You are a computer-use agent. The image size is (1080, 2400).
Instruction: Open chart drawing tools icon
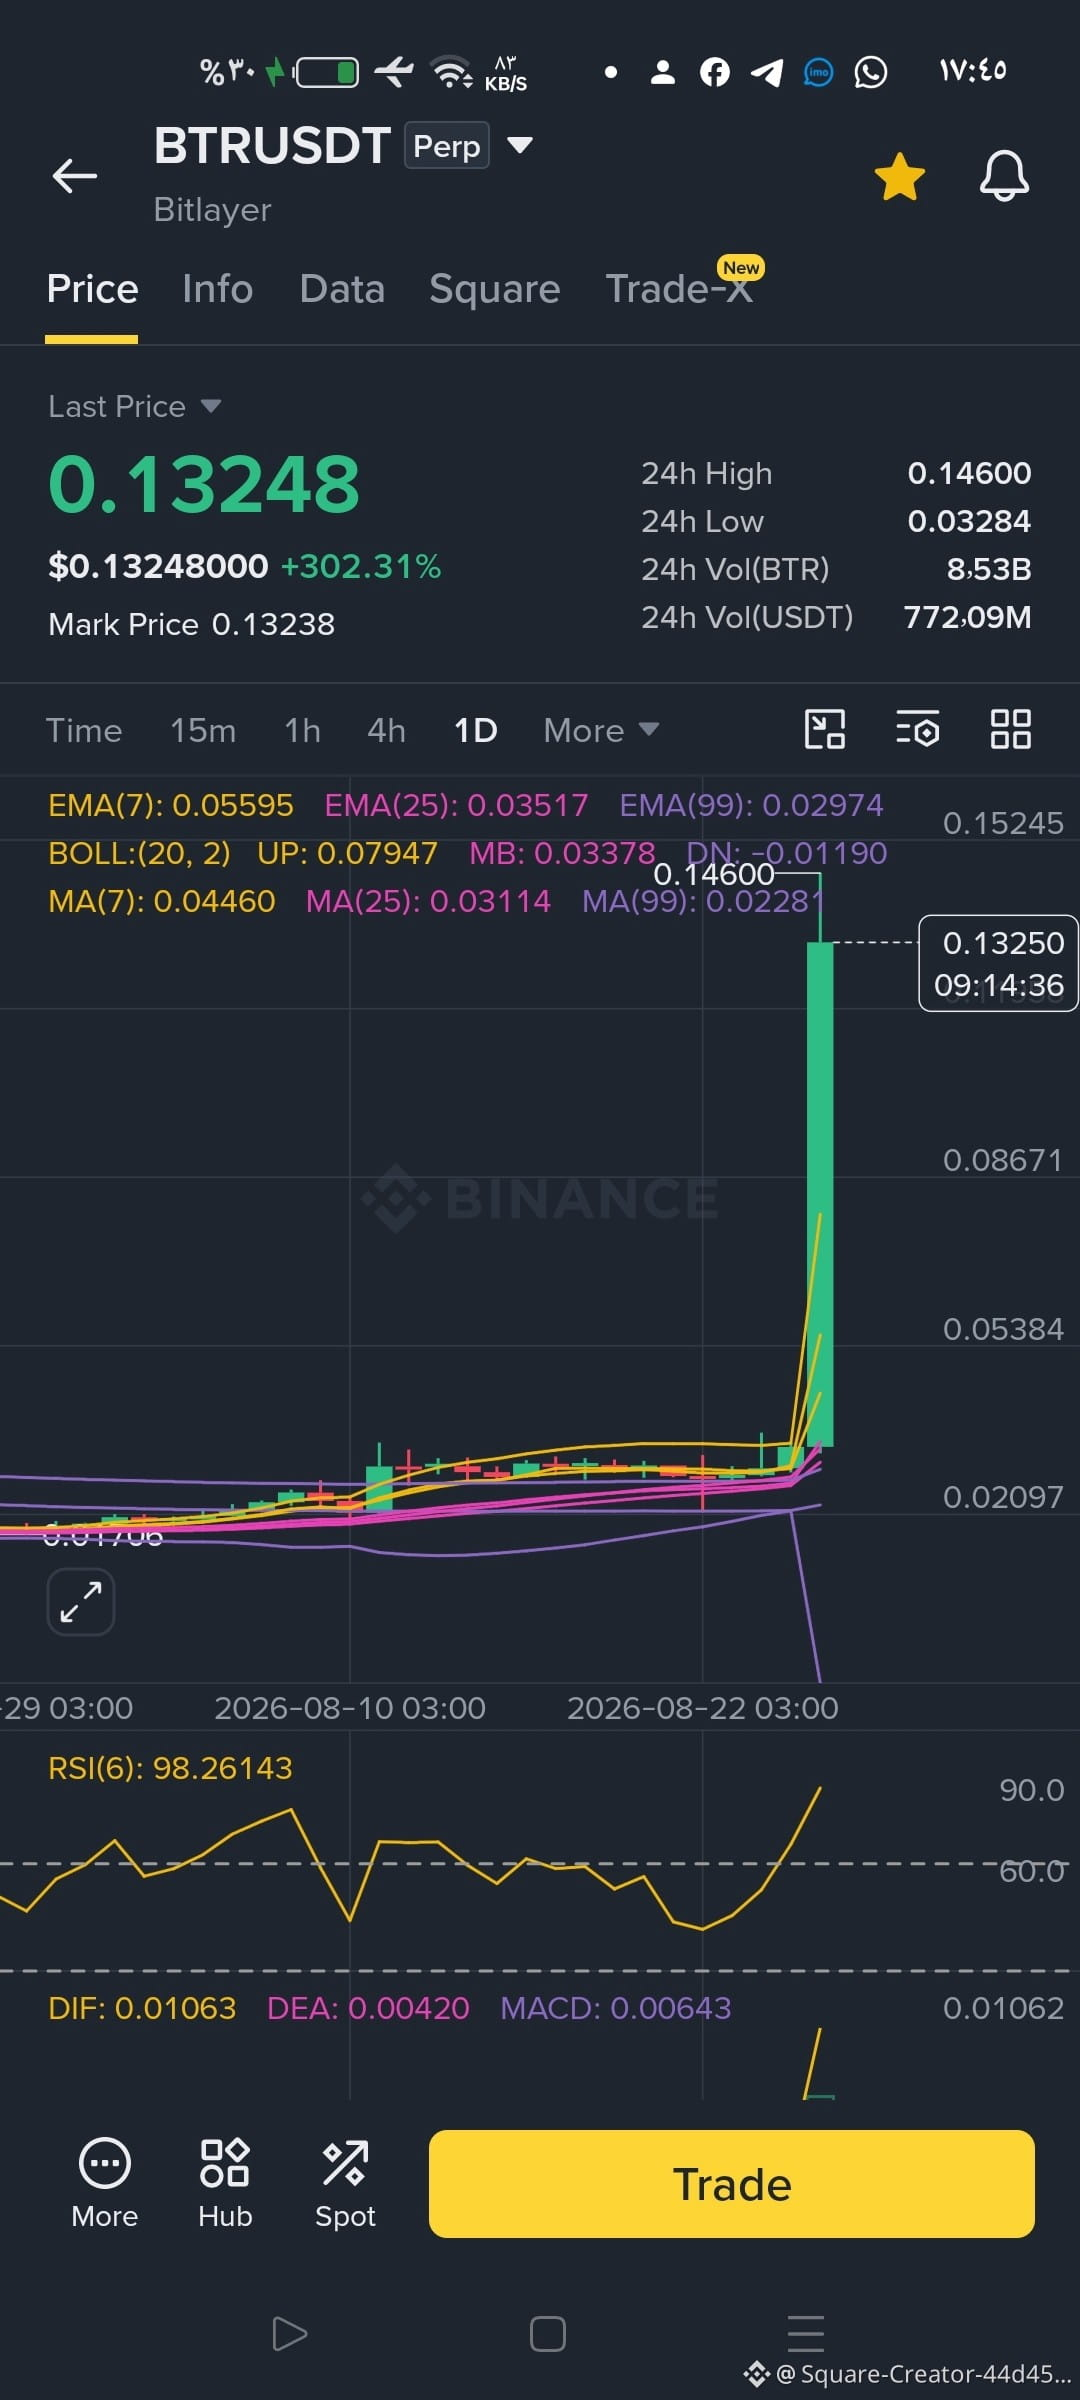pos(825,729)
